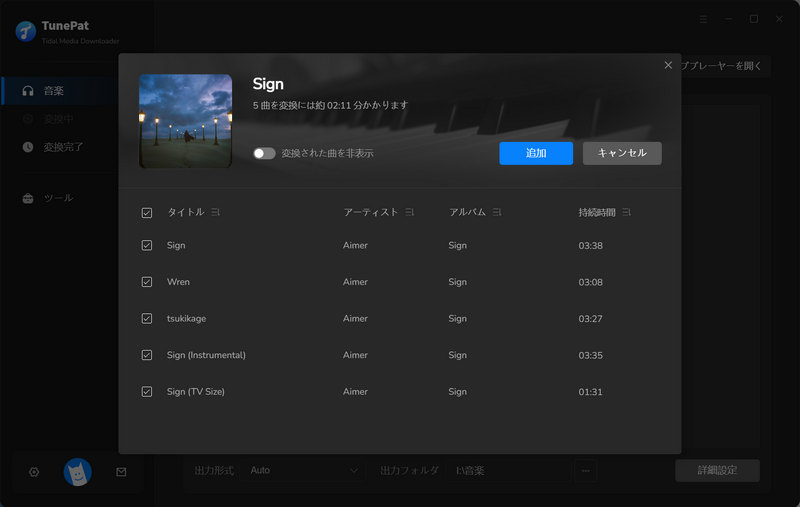Toggle the select-all header checkbox
Image resolution: width=800 pixels, height=507 pixels.
tap(146, 213)
